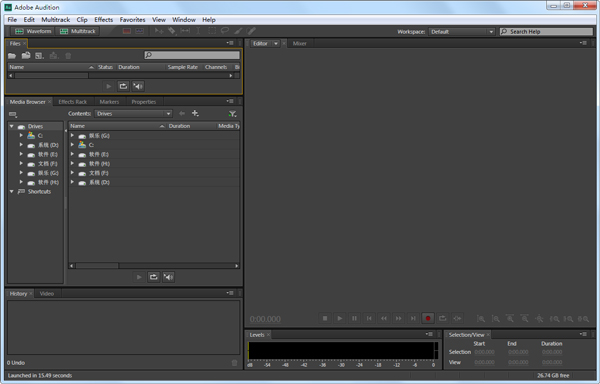
Task: Click the Rewind button in transport
Action: pos(384,318)
